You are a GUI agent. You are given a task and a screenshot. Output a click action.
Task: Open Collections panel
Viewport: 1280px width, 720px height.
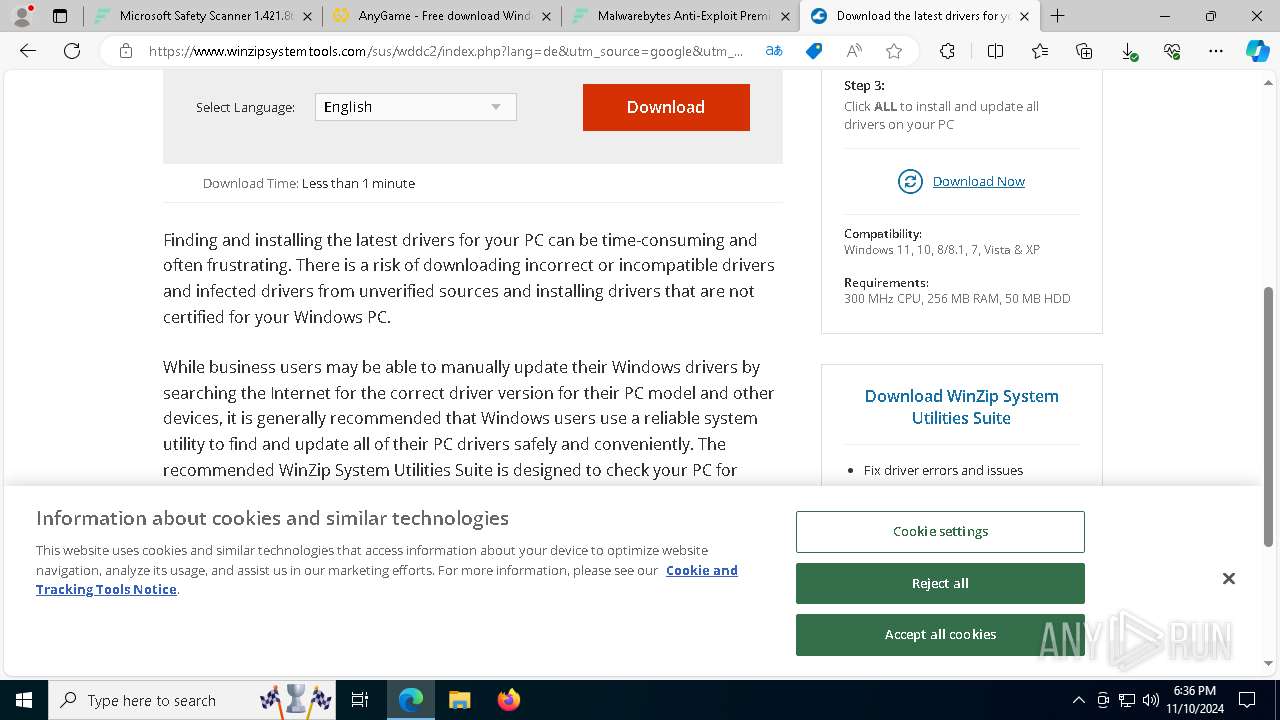coord(1084,51)
